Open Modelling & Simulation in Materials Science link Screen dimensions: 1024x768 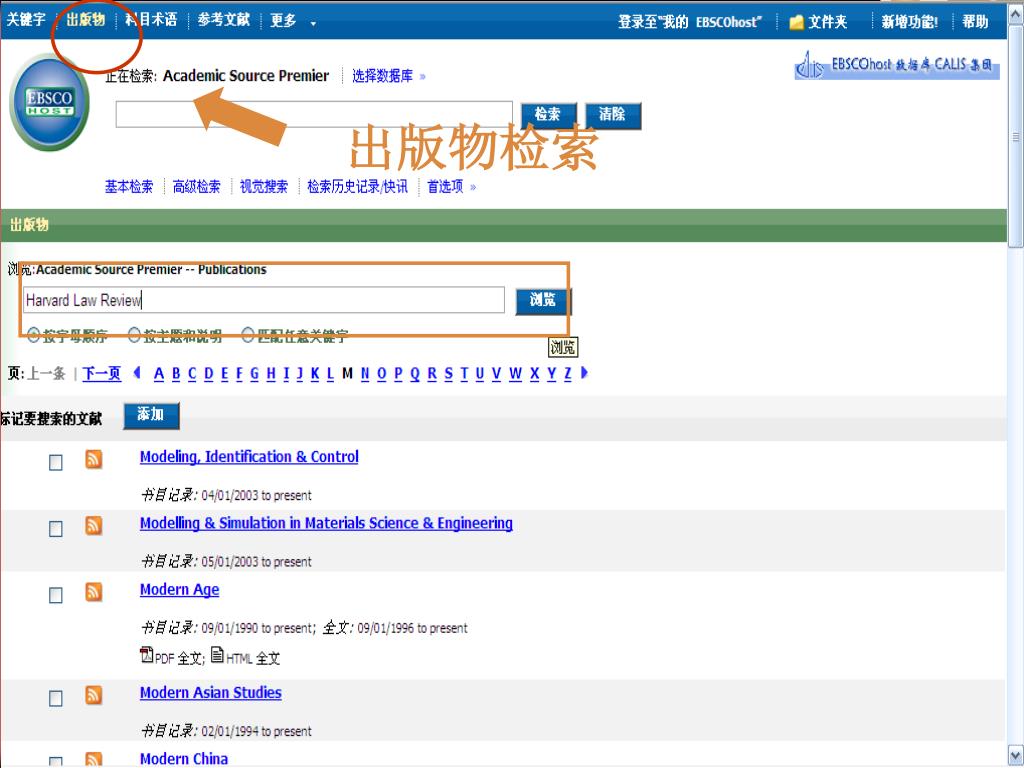tap(326, 523)
